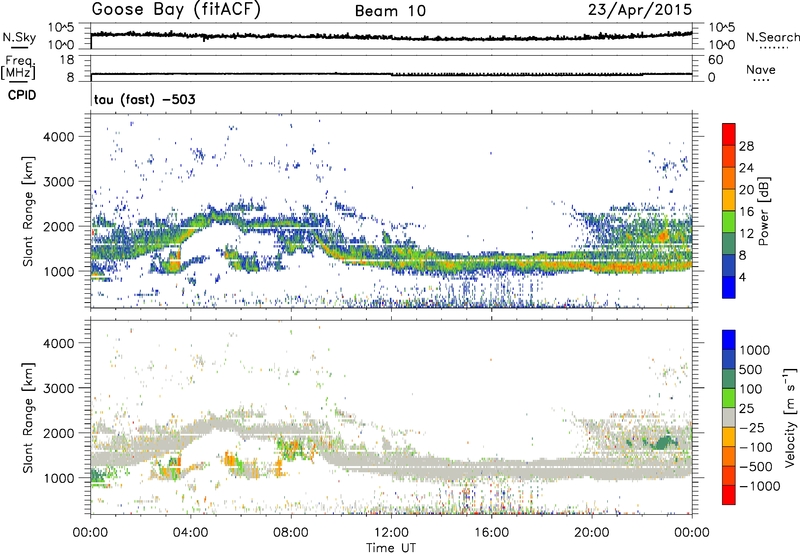The image size is (800, 554).
Task: Click the '60' Nave axis tick
Action: point(715,60)
